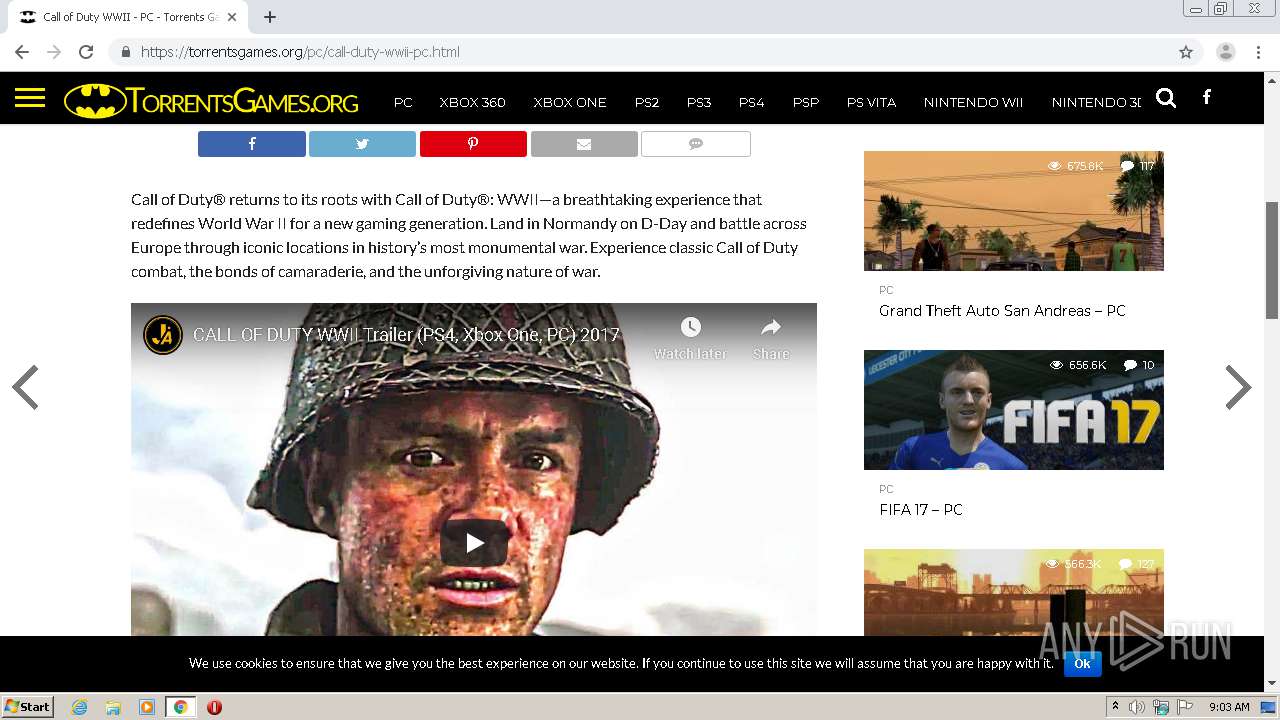Click the FIFA 17 thumbnail
This screenshot has width=1280, height=720.
coord(1014,410)
